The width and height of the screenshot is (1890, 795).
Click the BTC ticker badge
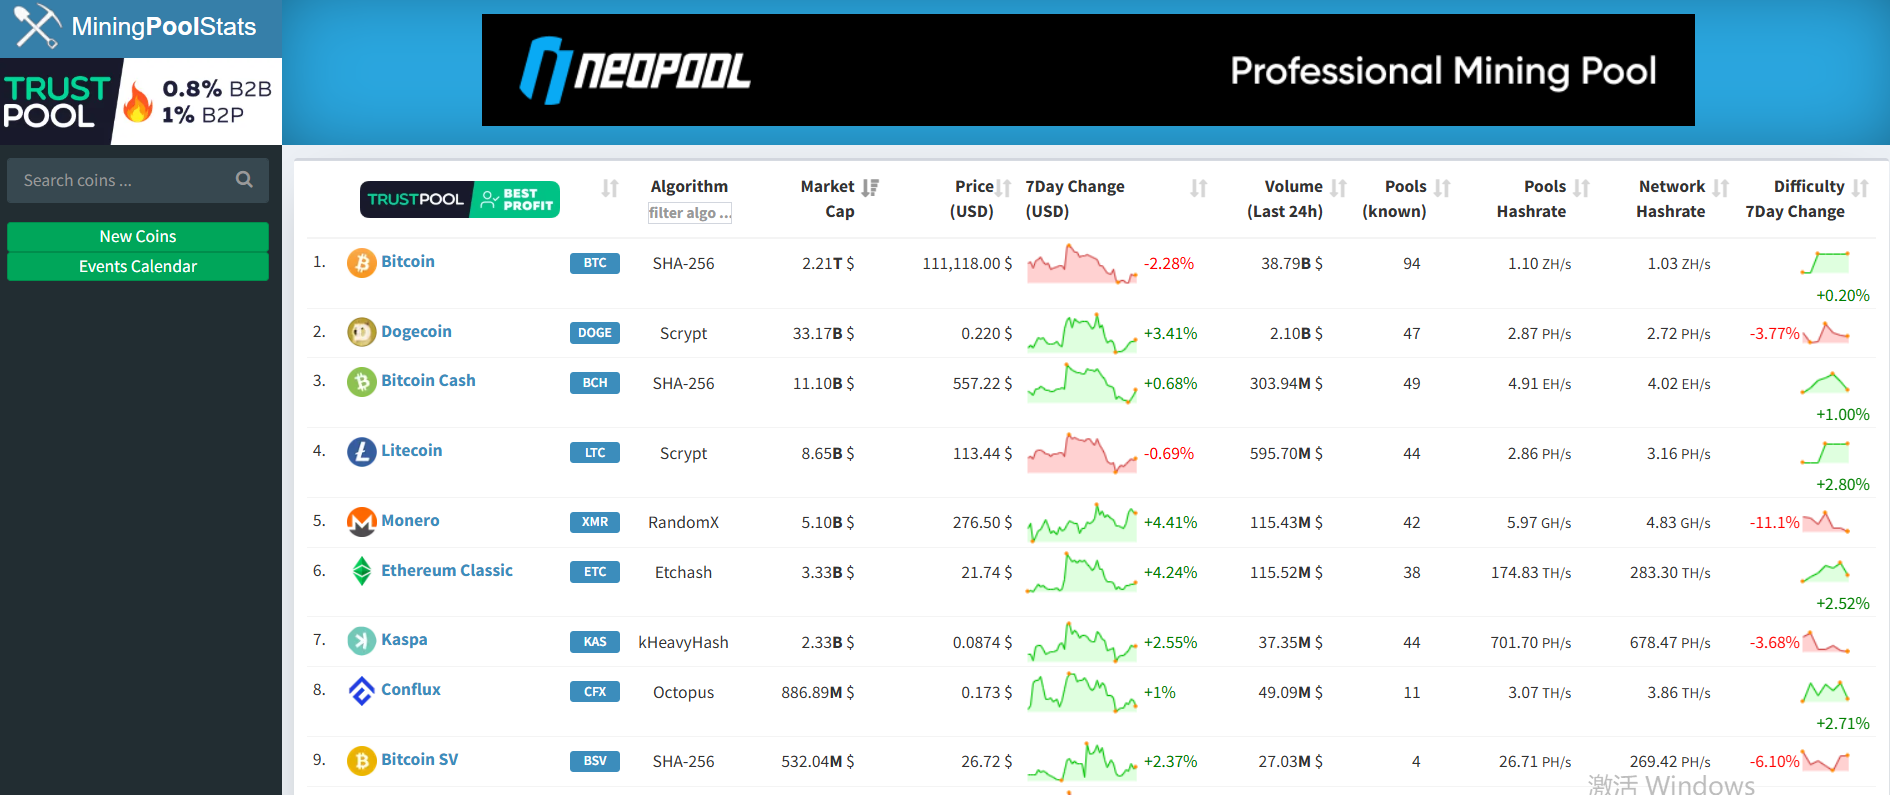[x=595, y=263]
